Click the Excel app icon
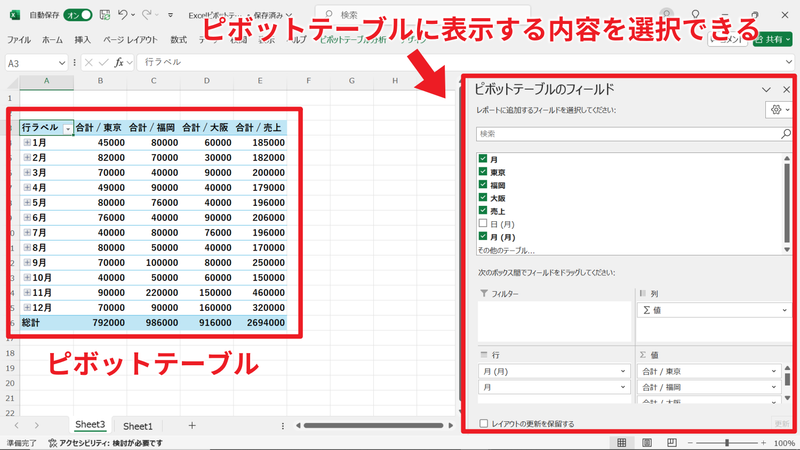Screen dimensions: 800x450 15,15
